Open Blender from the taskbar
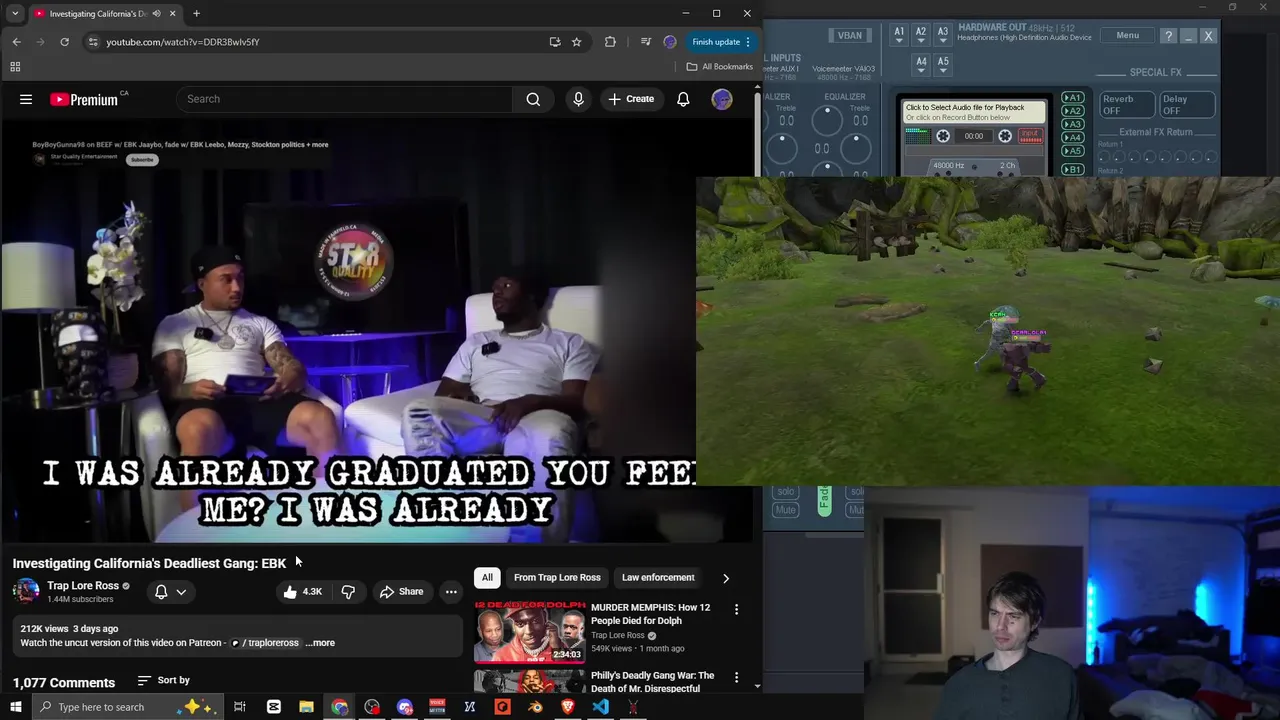The image size is (1280, 720). [x=535, y=707]
